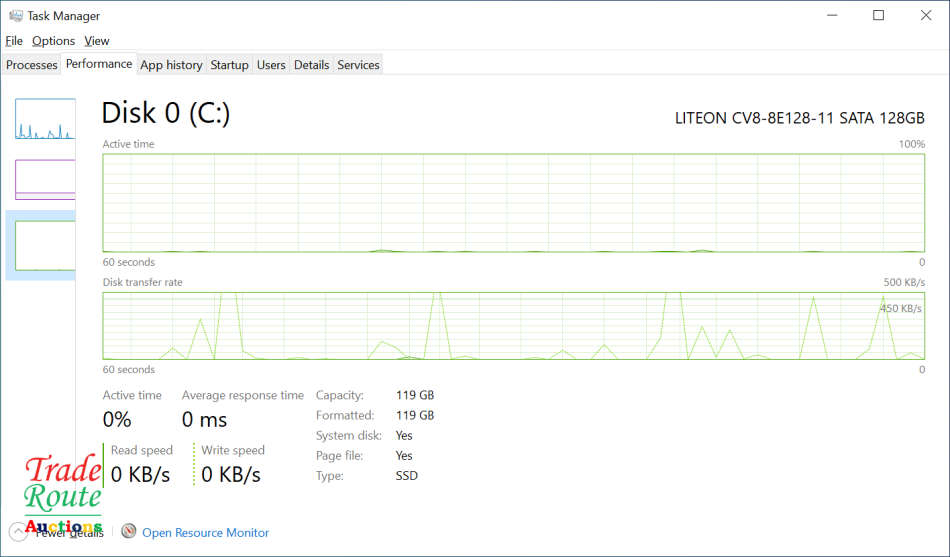Image resolution: width=950 pixels, height=557 pixels.
Task: Open the View menu
Action: point(97,41)
